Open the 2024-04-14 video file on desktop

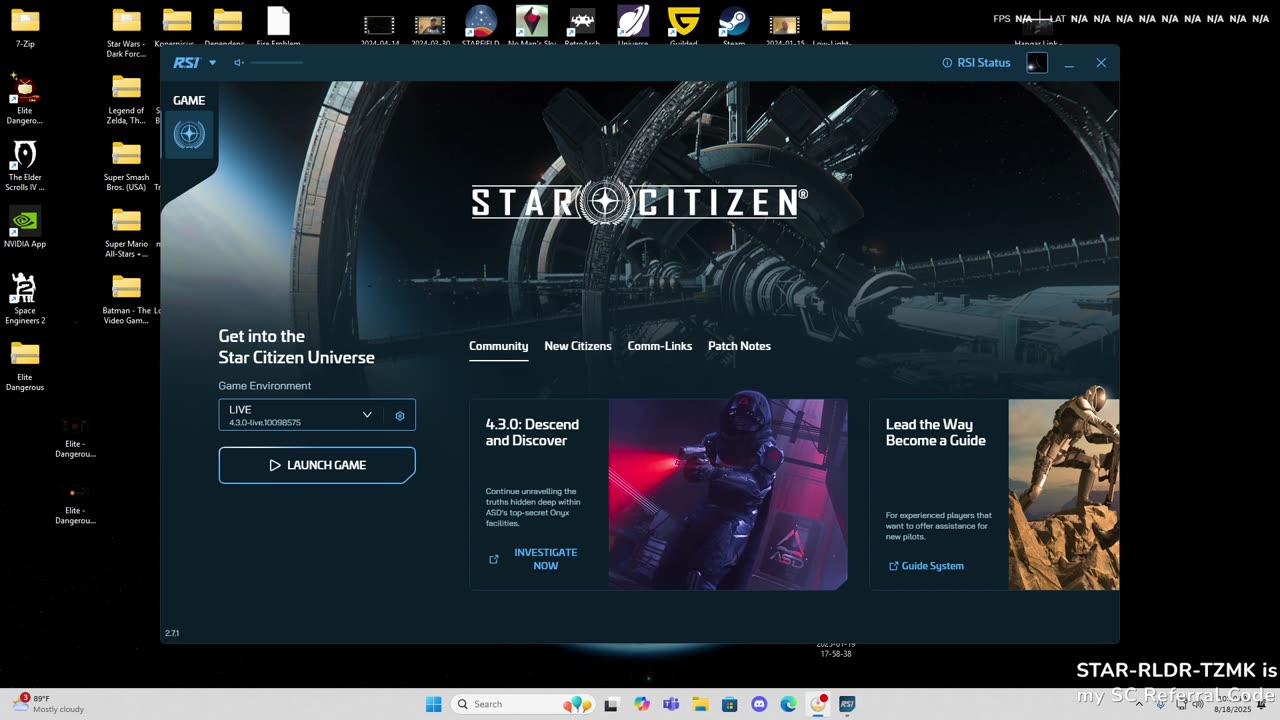pos(379,28)
